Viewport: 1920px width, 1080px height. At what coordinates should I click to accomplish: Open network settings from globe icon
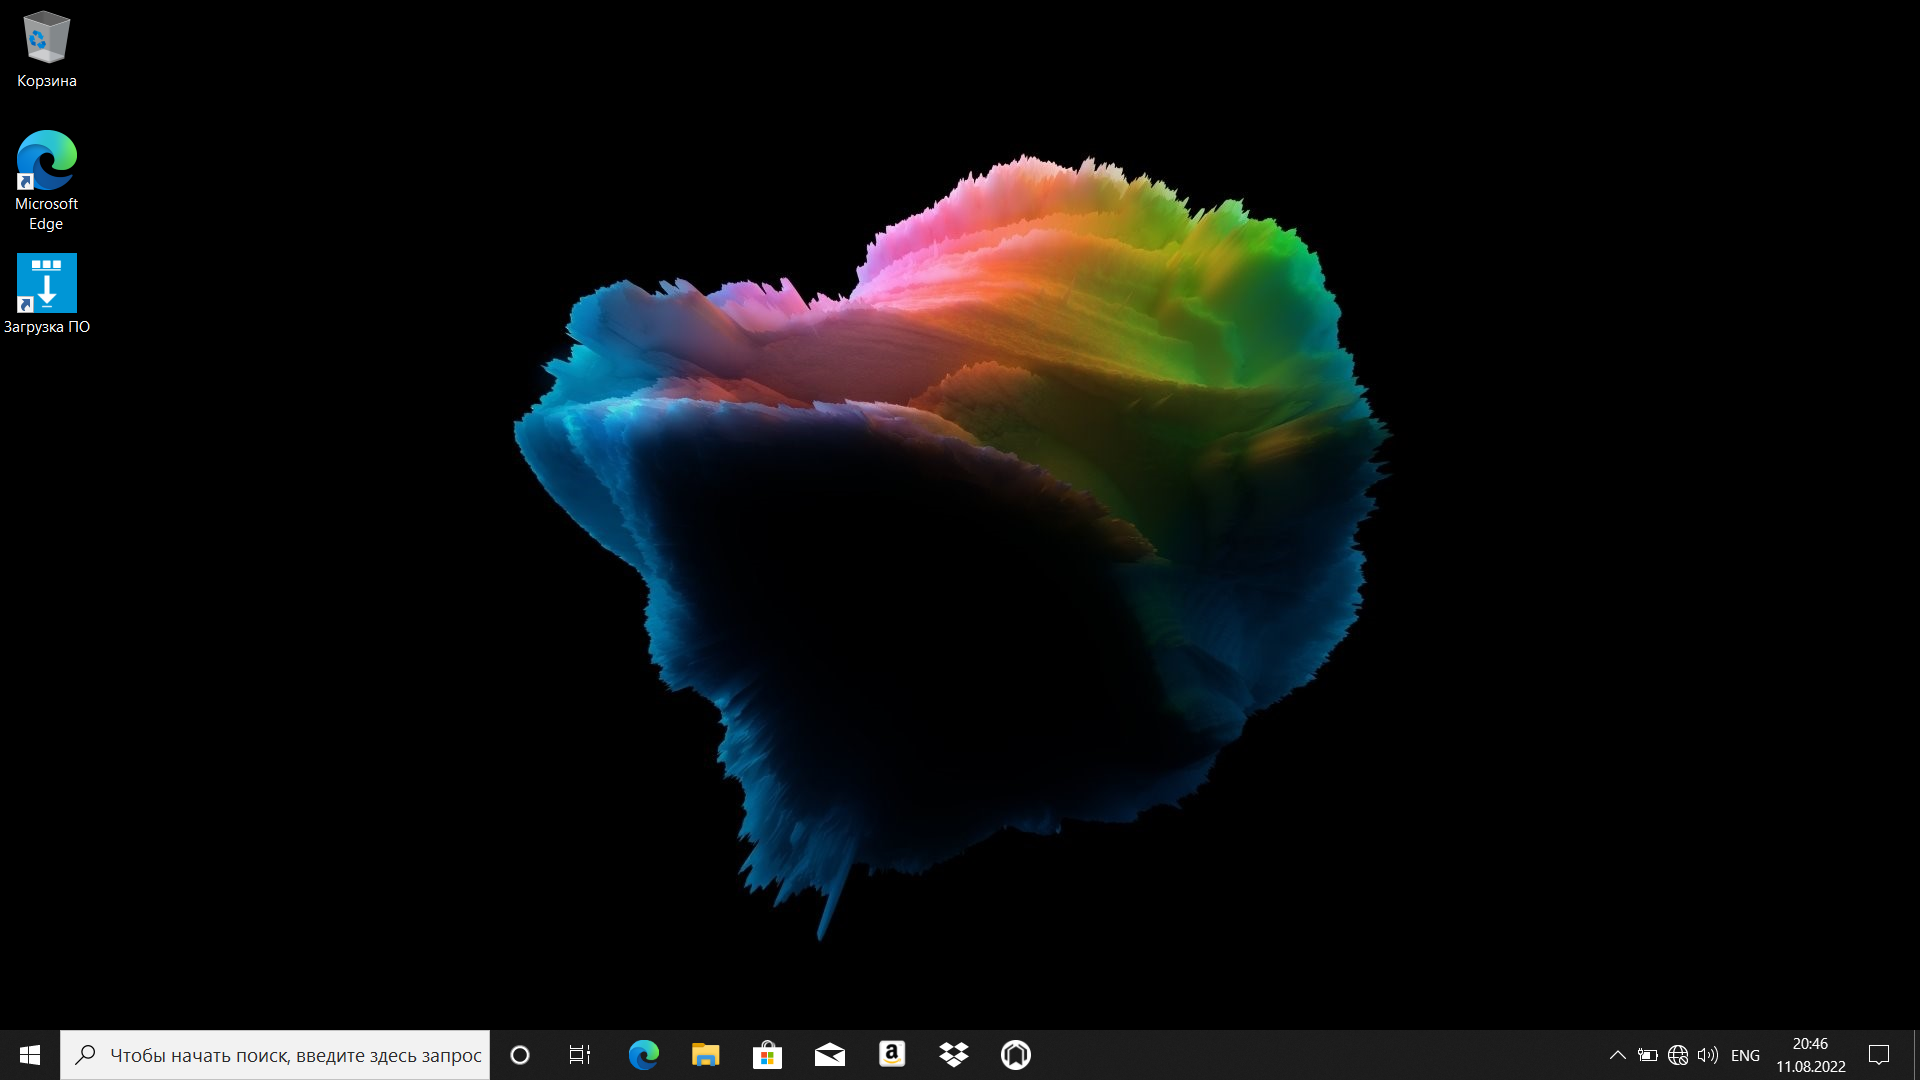(x=1678, y=1055)
